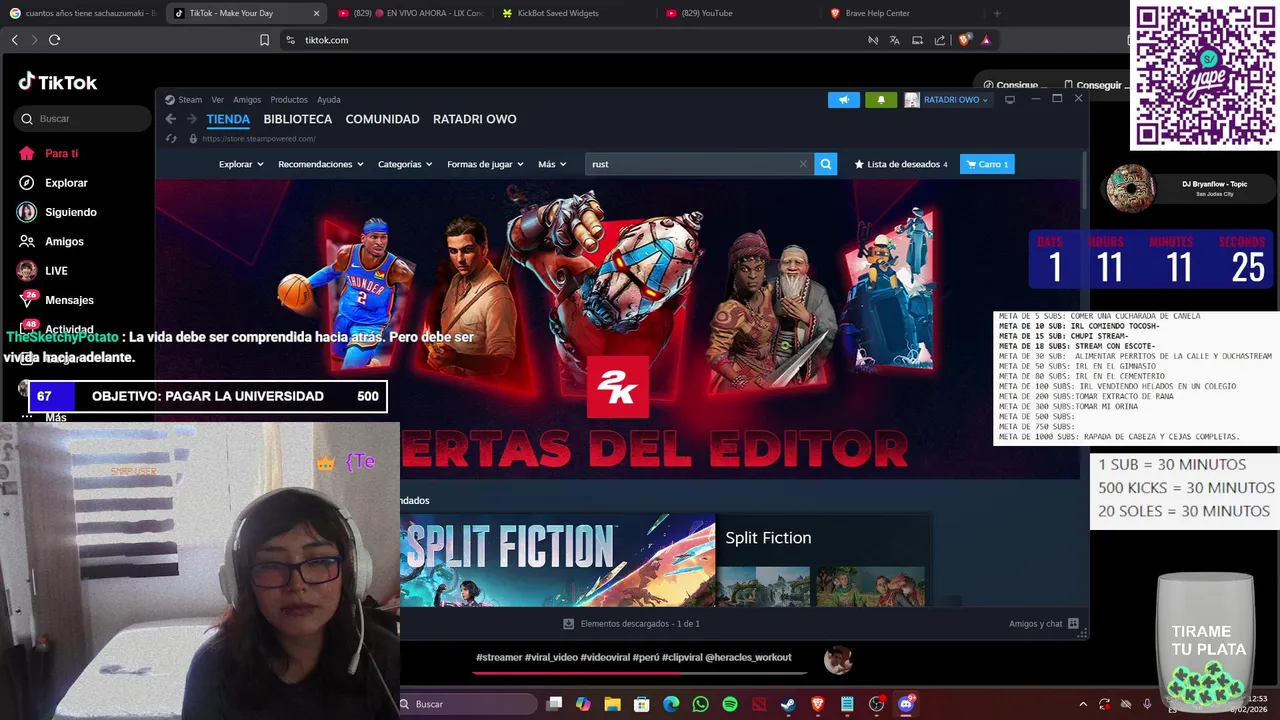This screenshot has height=720, width=1280.
Task: Click Steam back navigation arrow
Action: (x=171, y=119)
